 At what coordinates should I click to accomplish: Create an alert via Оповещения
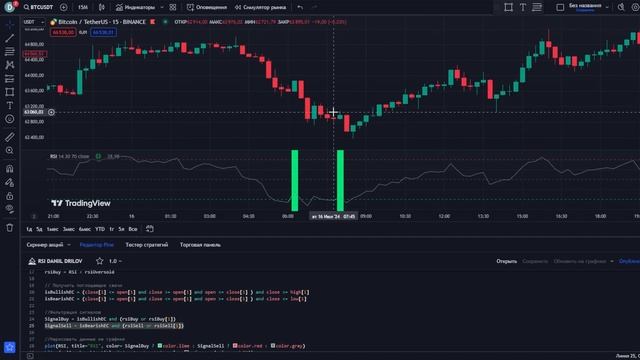coord(207,7)
